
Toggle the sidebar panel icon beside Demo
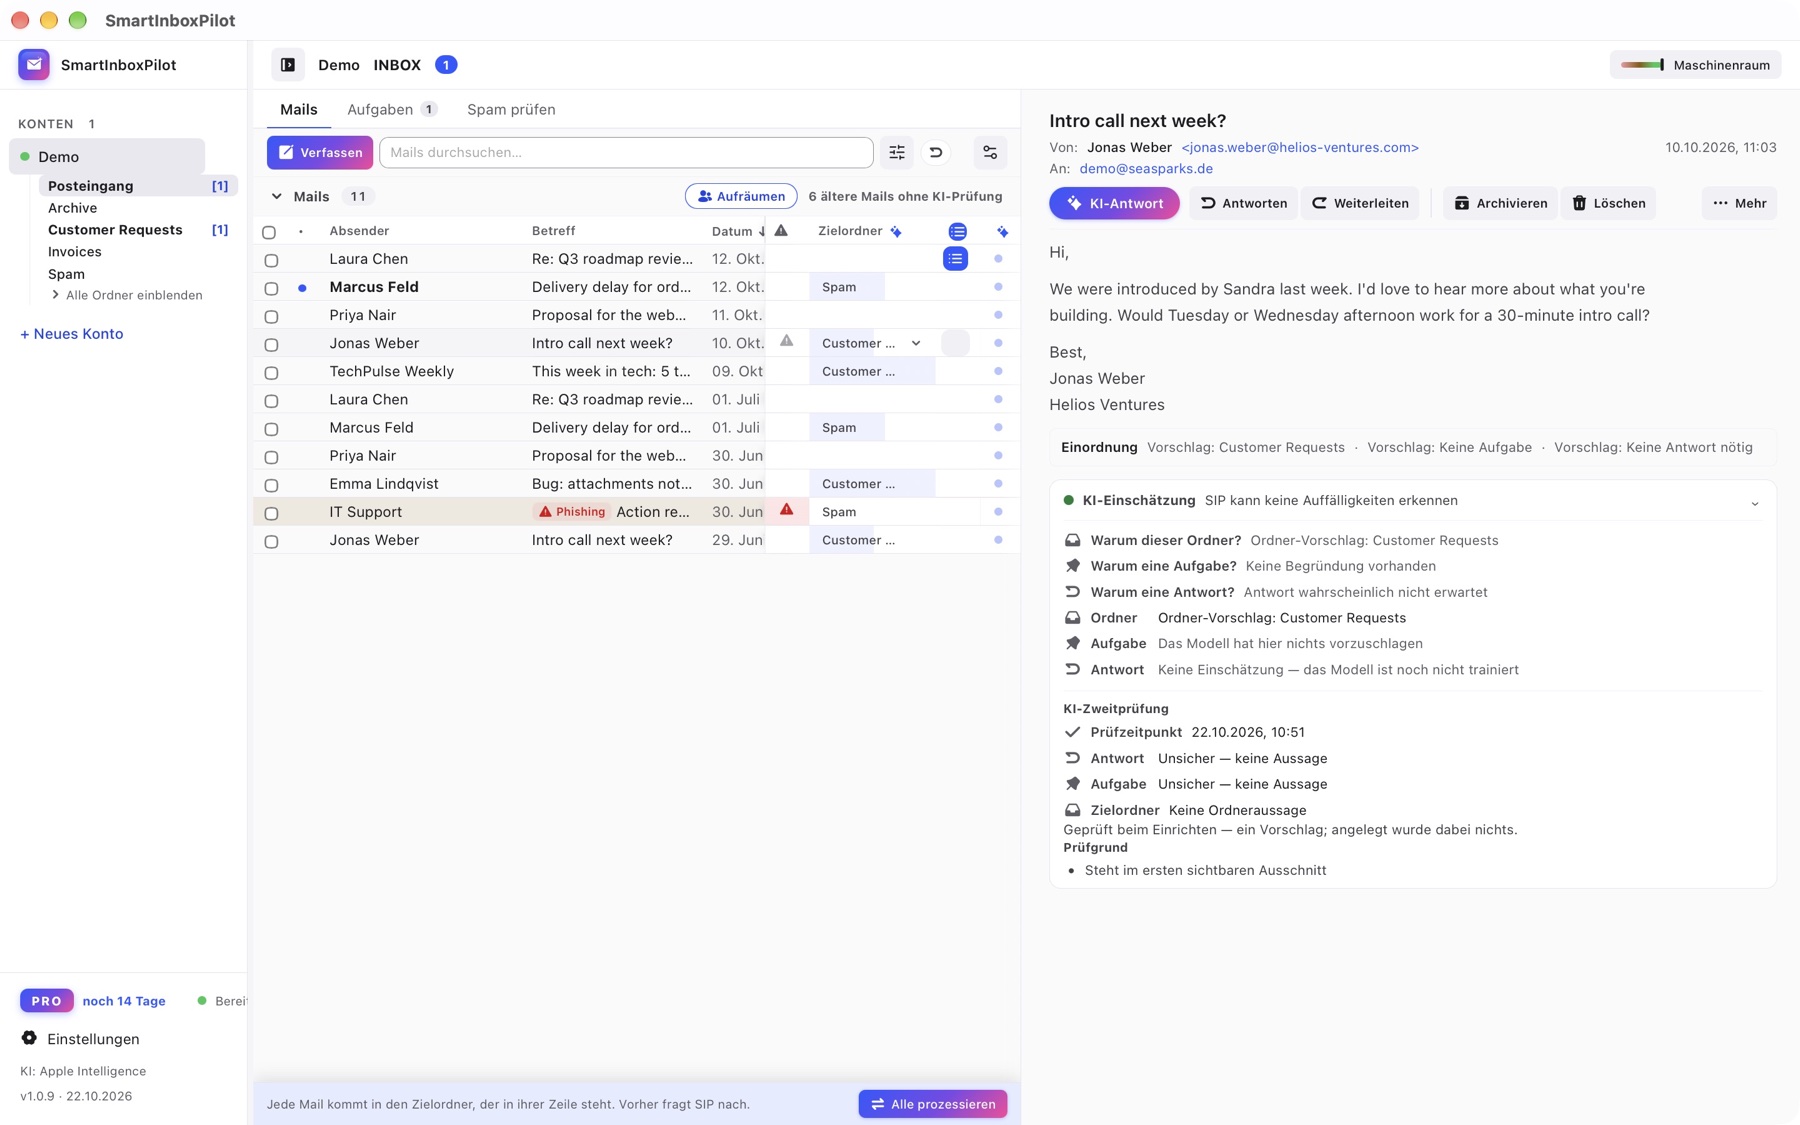pos(288,65)
